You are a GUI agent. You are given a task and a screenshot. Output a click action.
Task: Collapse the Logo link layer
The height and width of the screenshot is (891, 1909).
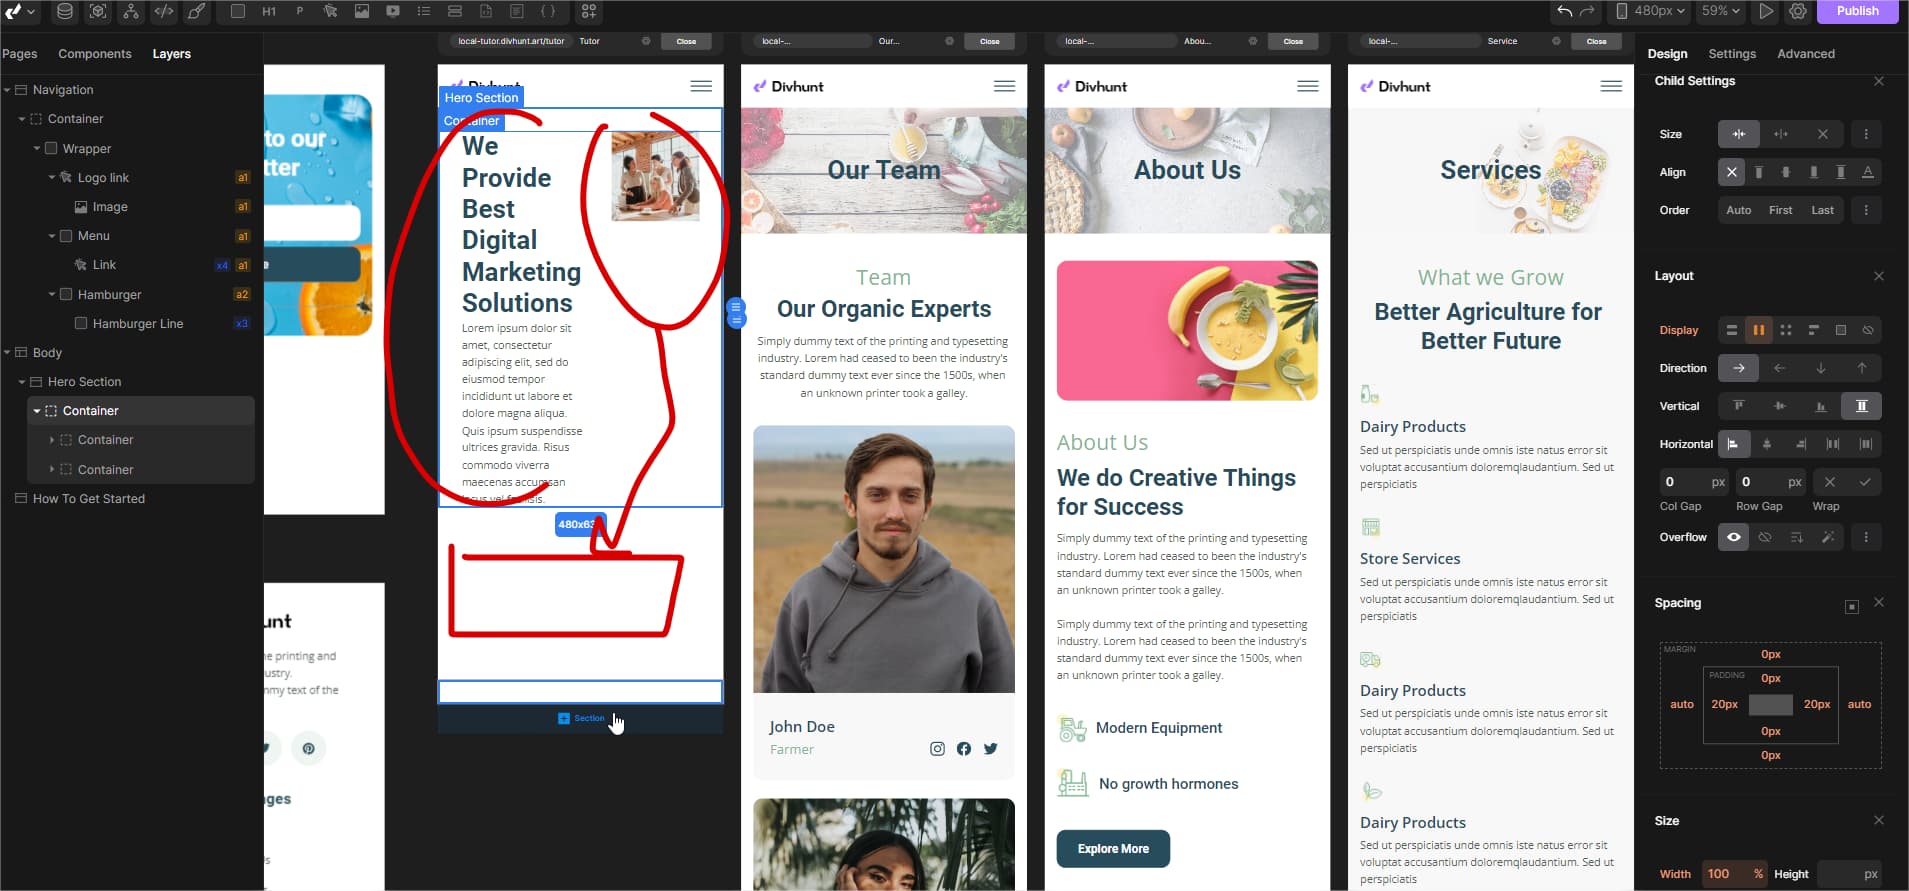(52, 177)
